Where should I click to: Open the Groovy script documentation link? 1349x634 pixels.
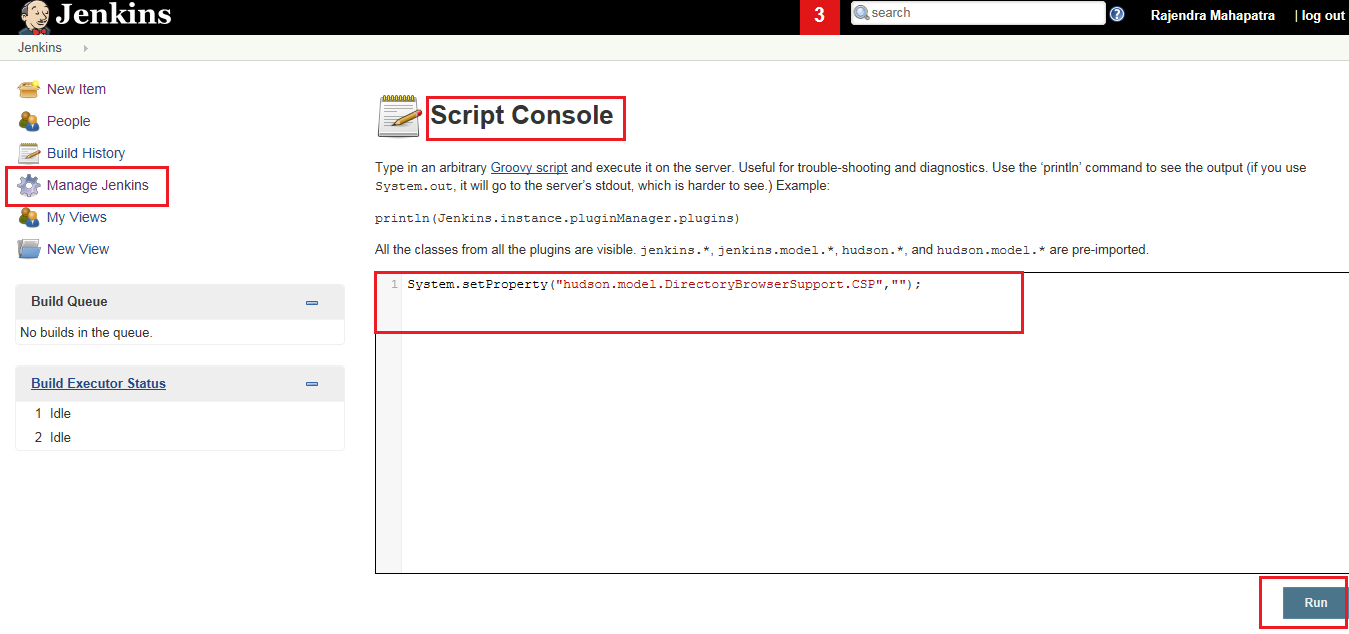(x=528, y=167)
